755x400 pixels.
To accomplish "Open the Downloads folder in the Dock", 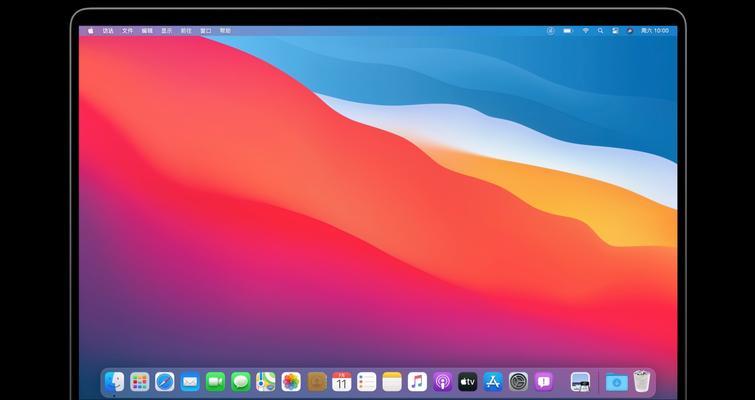I will pyautogui.click(x=617, y=382).
